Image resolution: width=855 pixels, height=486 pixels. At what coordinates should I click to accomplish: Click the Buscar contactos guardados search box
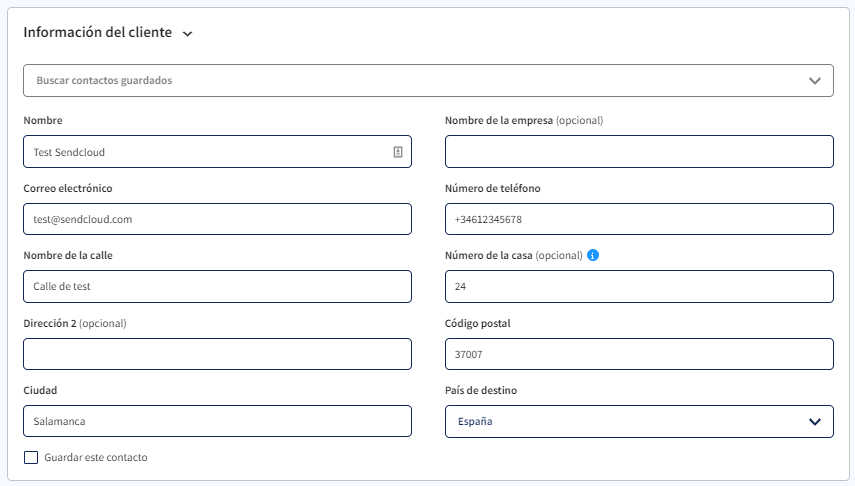point(428,81)
